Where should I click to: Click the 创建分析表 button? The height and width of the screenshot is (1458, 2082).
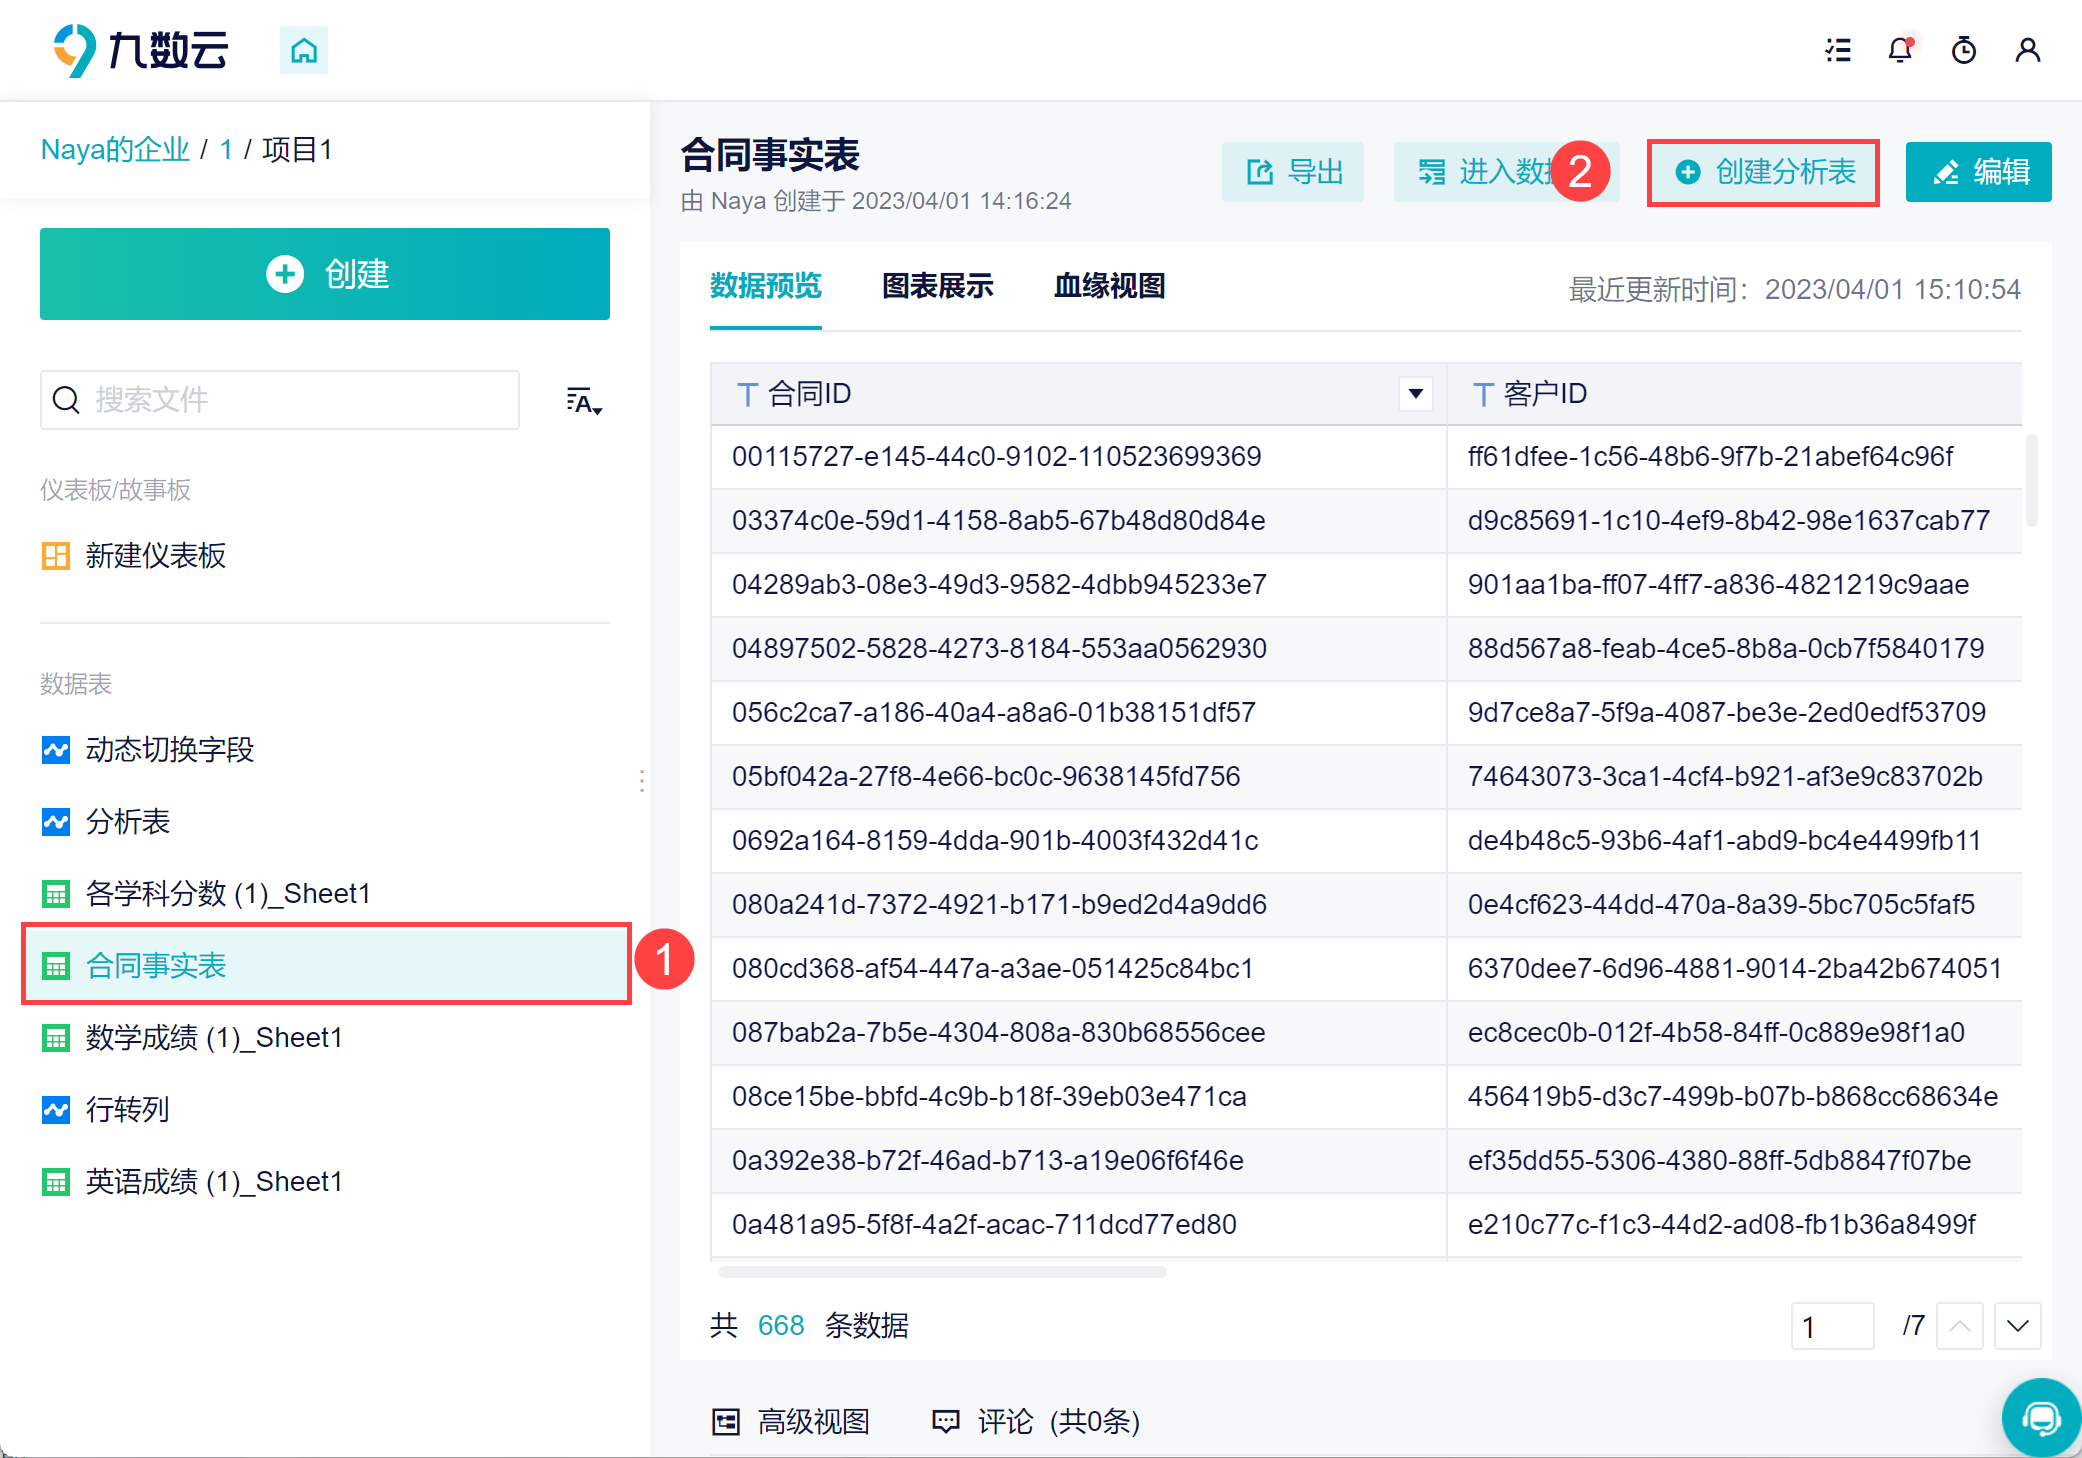click(1764, 172)
